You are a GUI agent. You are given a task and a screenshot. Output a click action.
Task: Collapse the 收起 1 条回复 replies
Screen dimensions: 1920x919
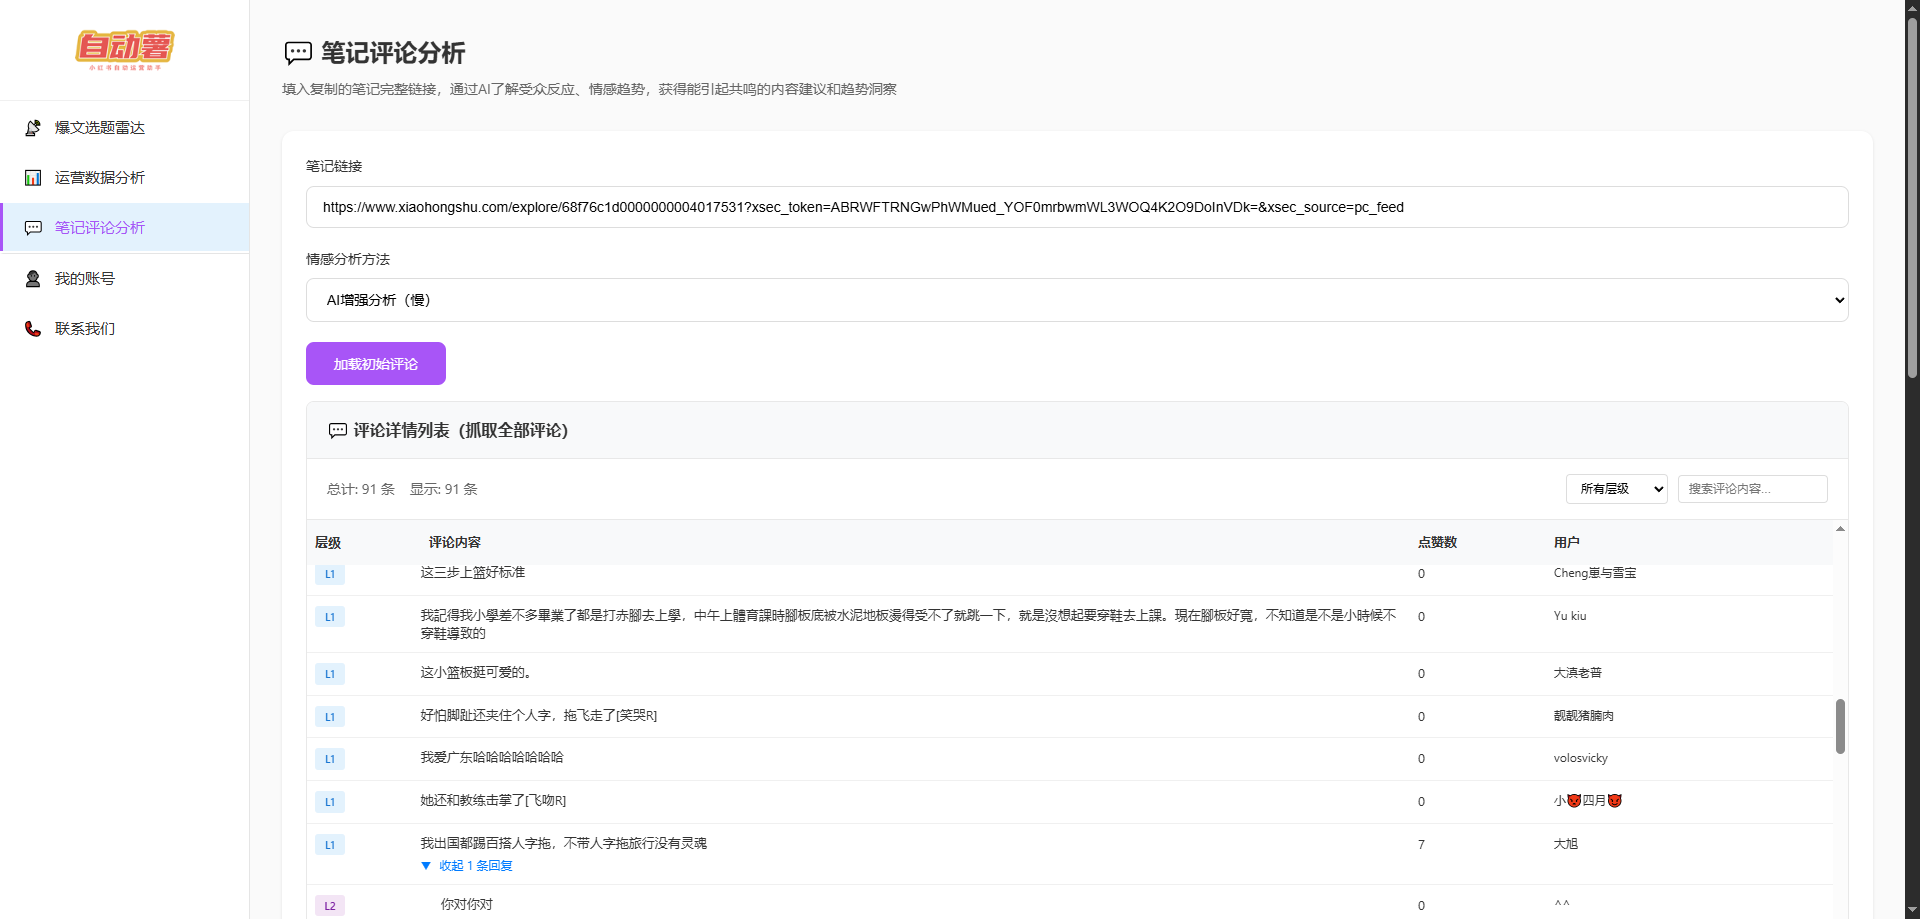(467, 865)
